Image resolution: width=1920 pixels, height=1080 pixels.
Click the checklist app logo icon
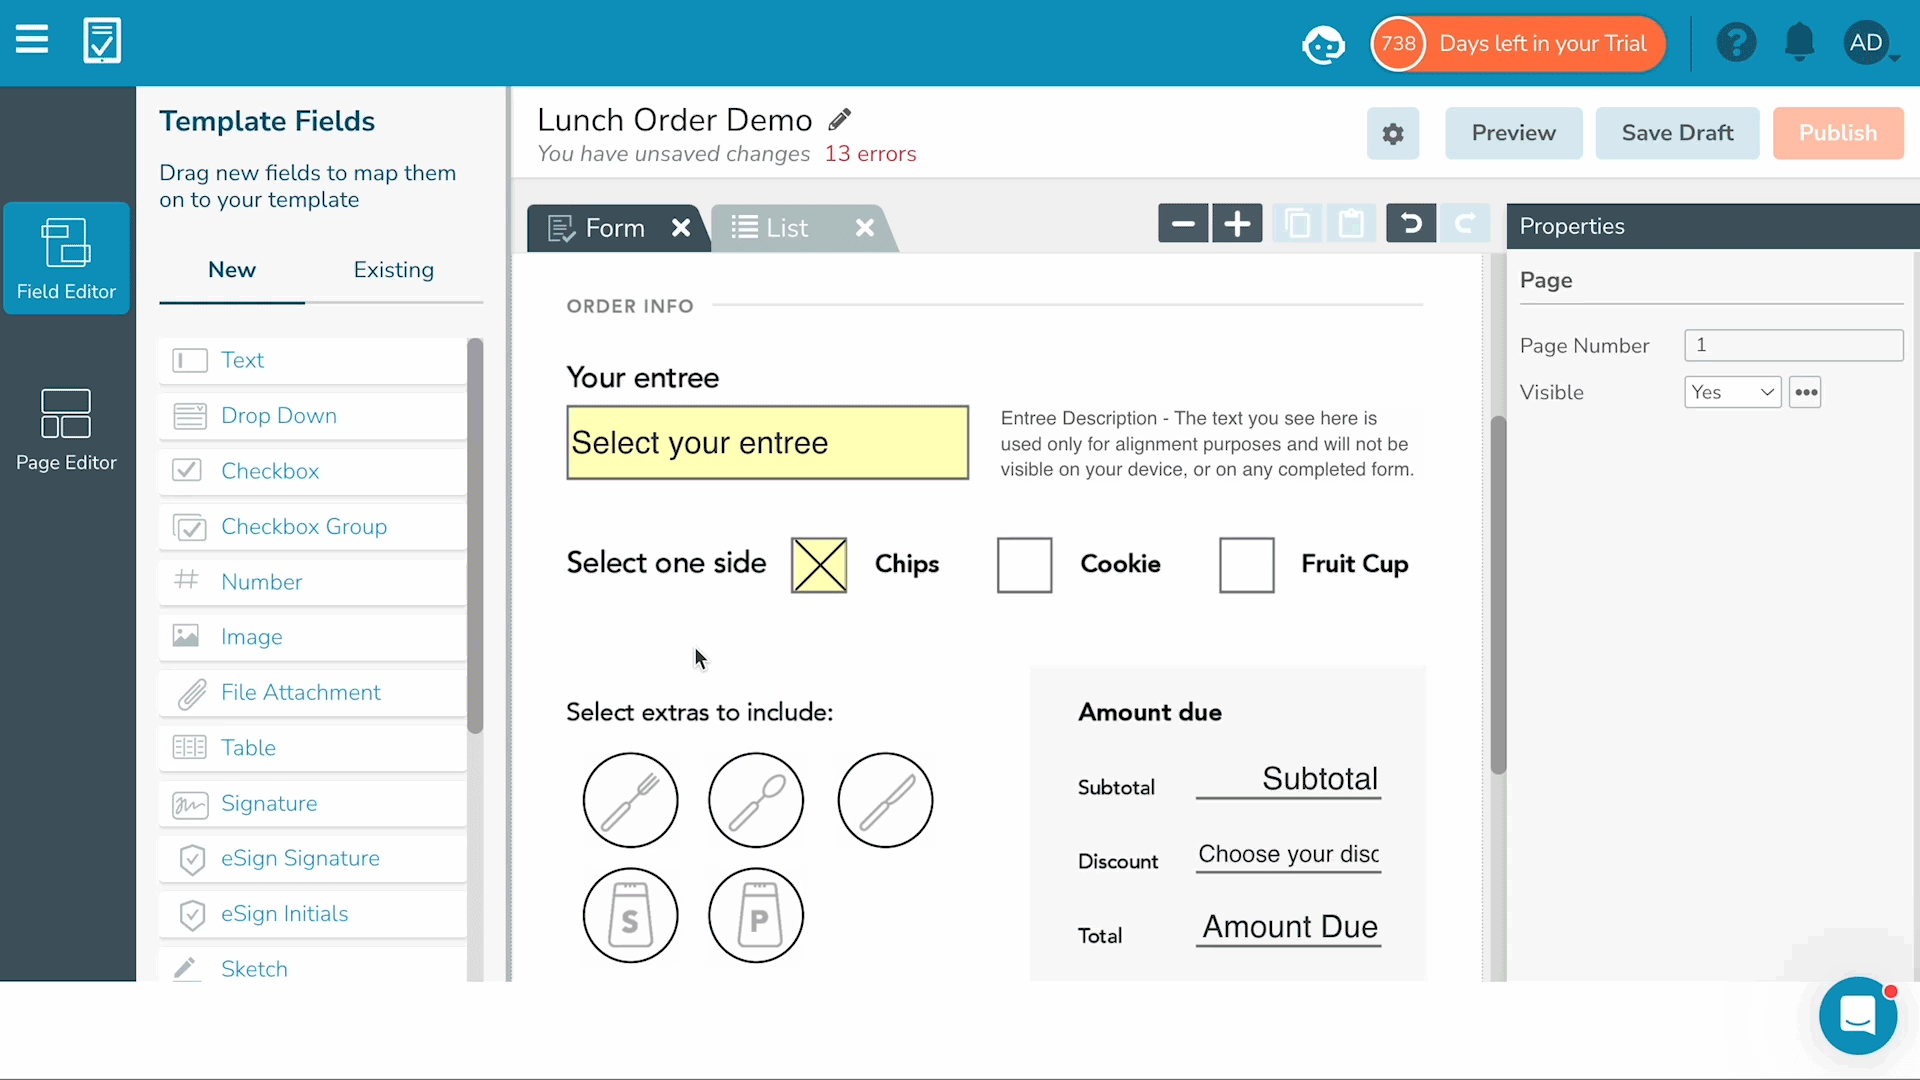click(102, 41)
